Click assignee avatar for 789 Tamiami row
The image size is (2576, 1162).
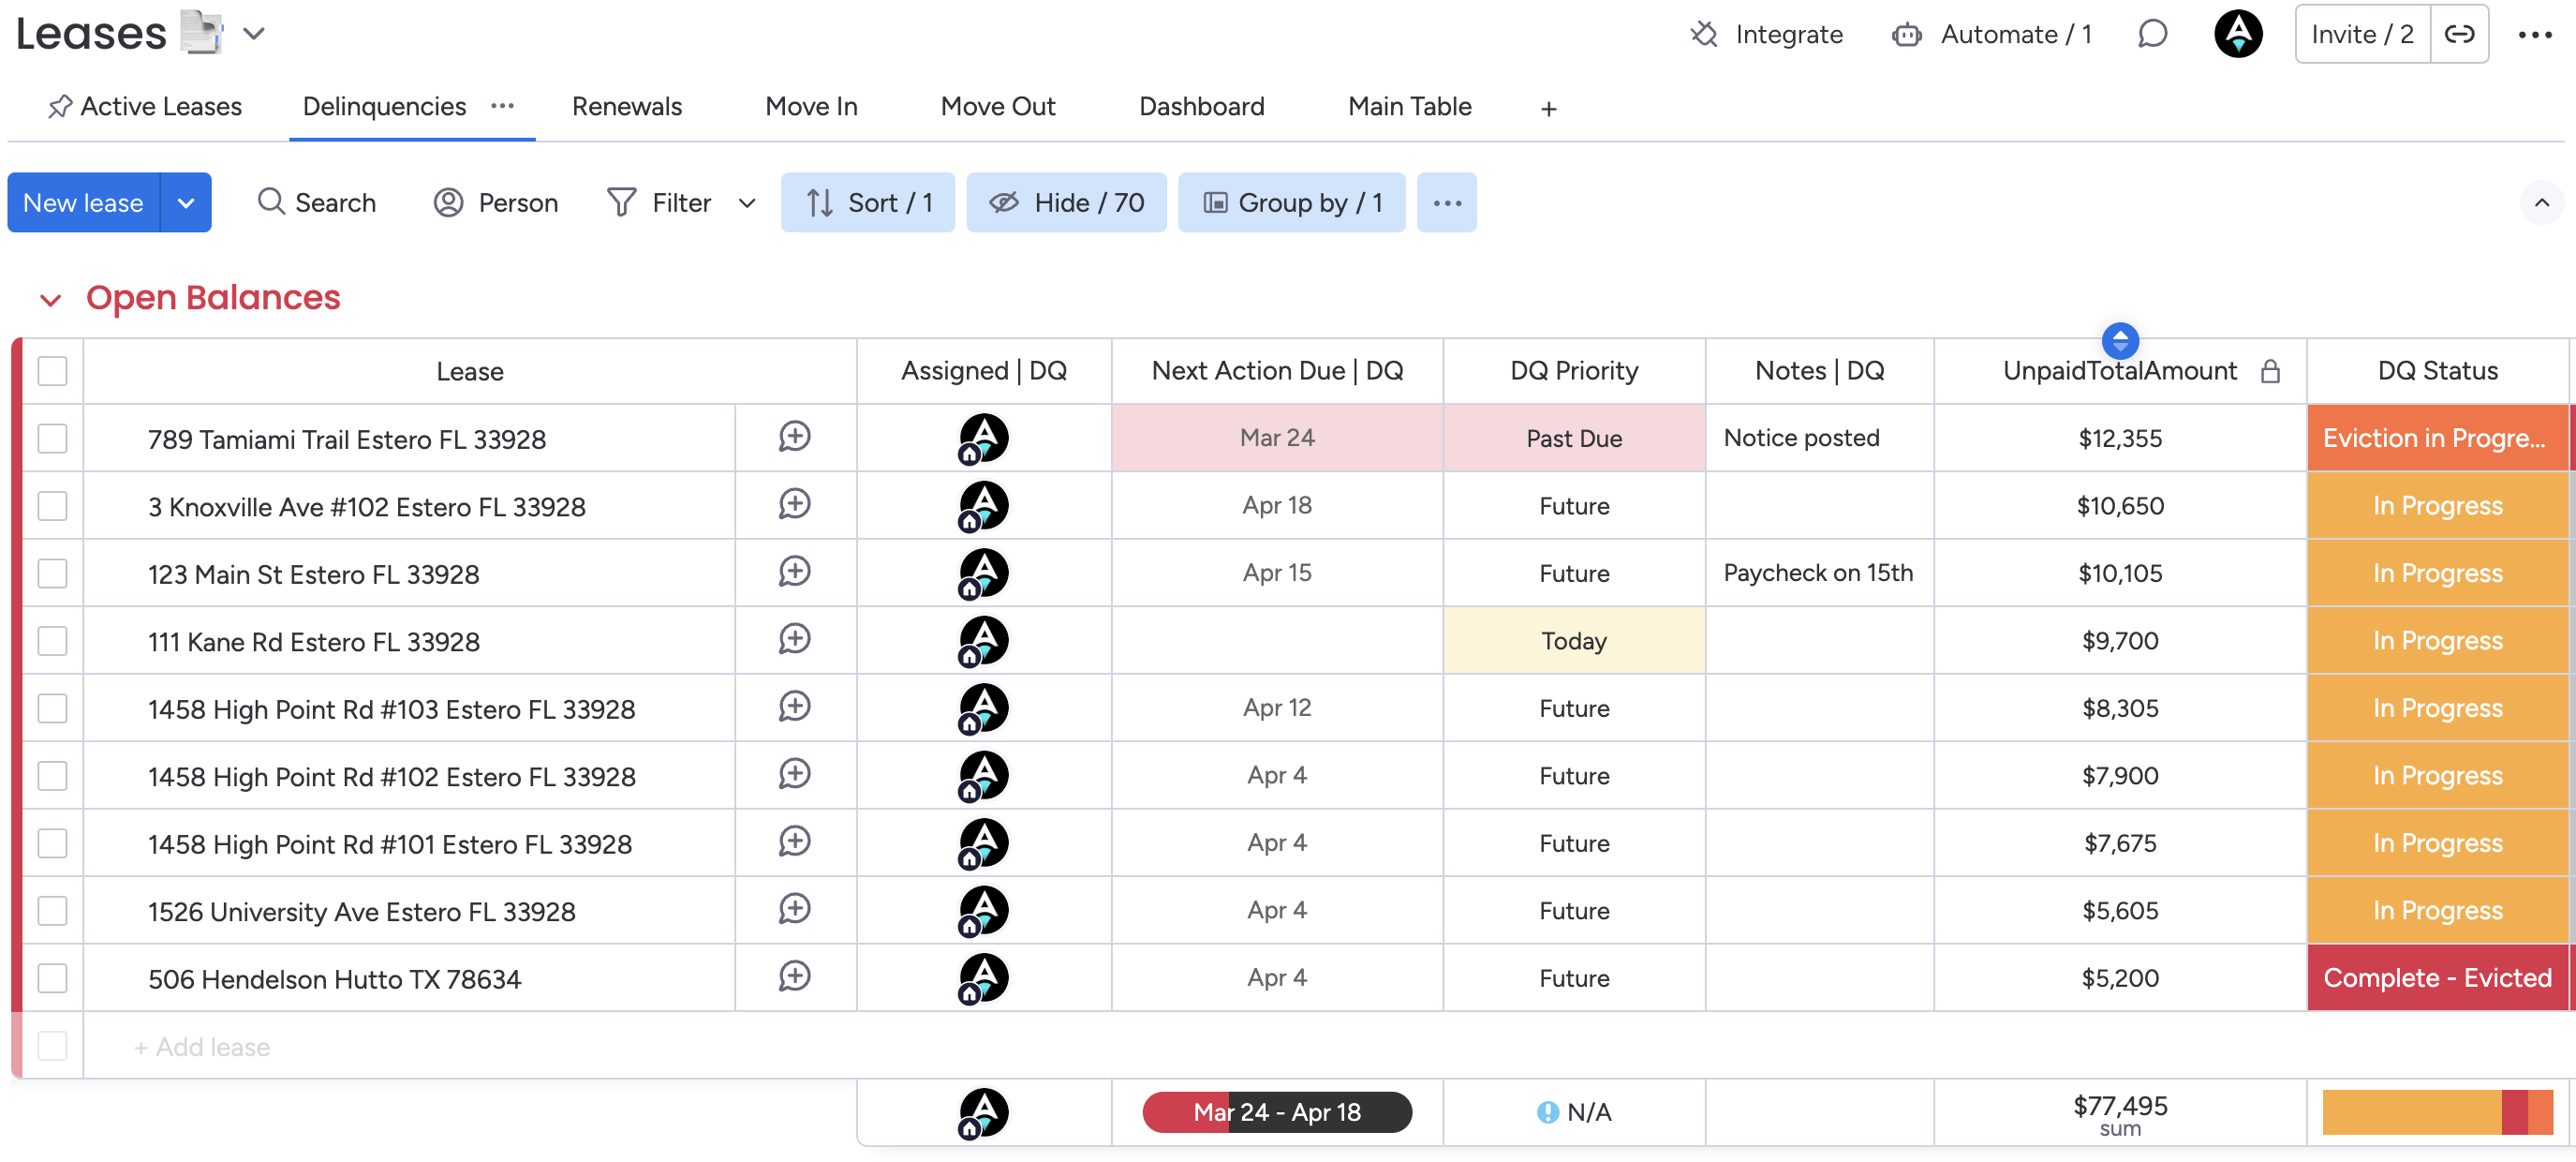point(983,438)
